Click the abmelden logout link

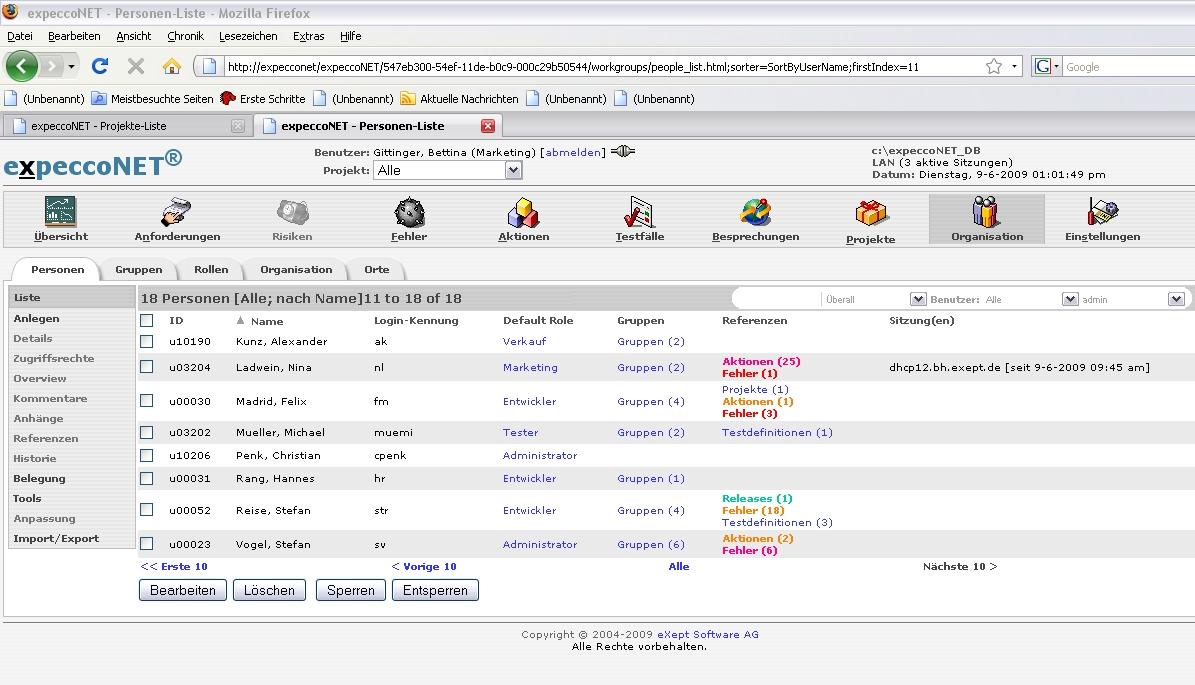(x=573, y=152)
